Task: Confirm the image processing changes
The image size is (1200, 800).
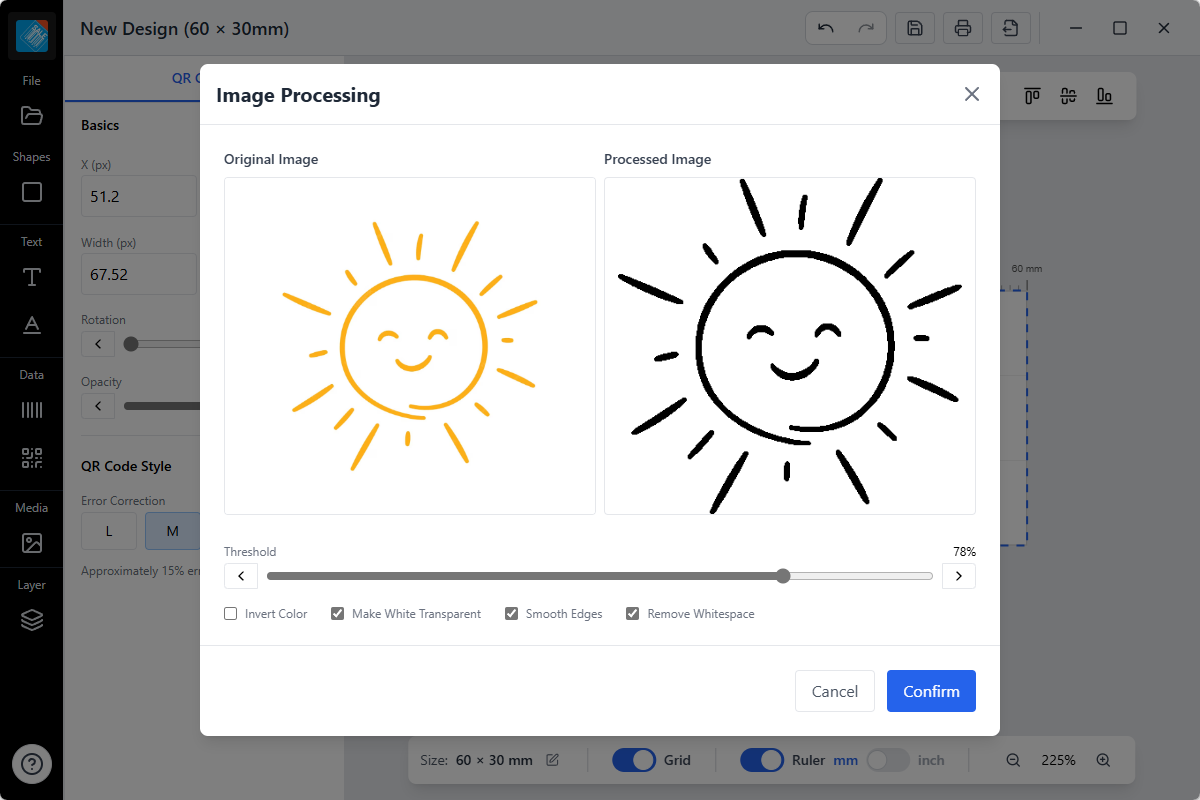Action: pyautogui.click(x=930, y=691)
